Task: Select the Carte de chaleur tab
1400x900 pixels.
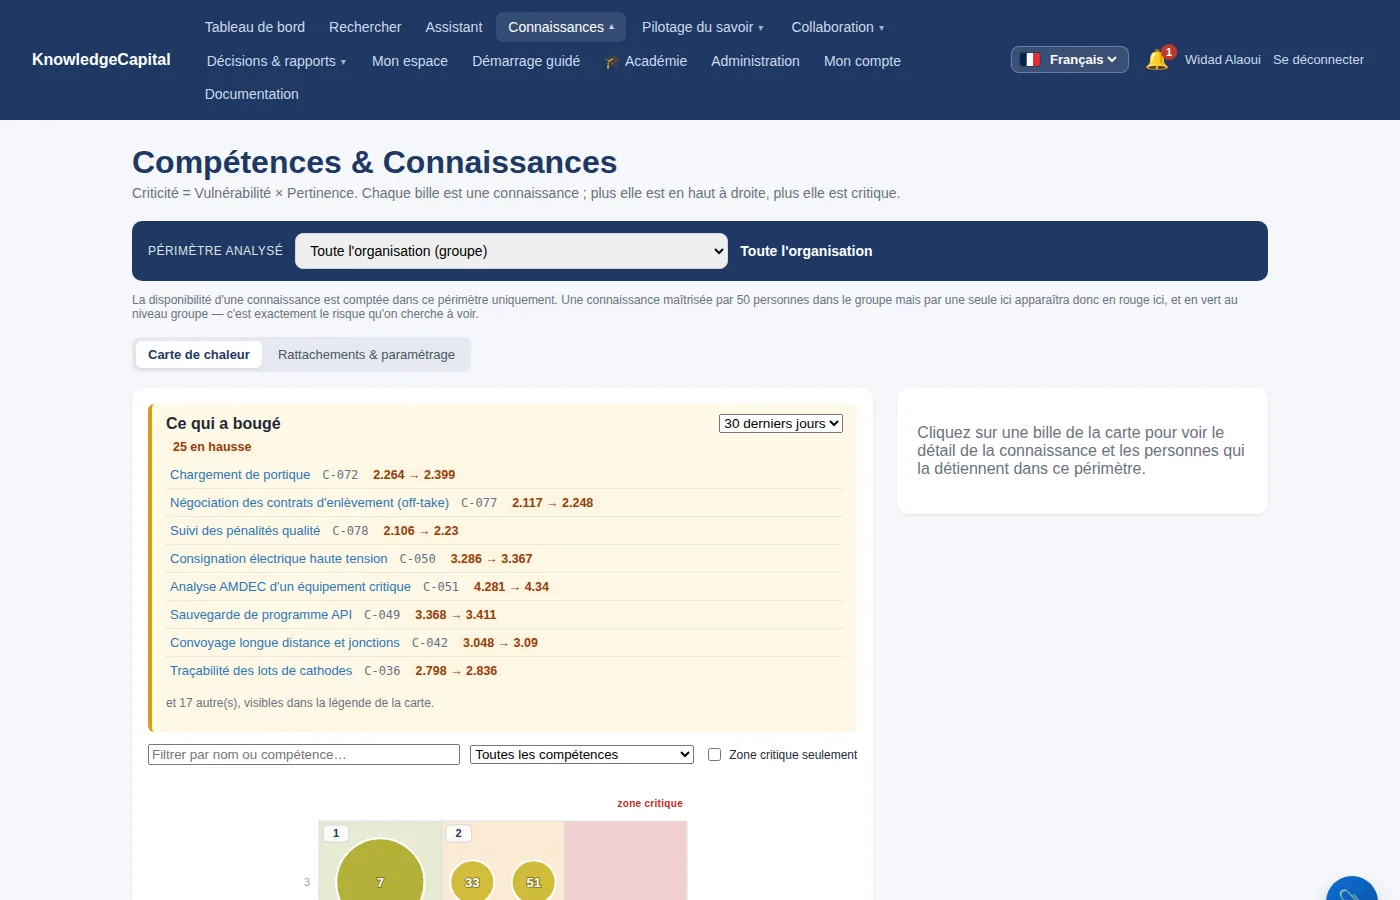Action: [199, 355]
